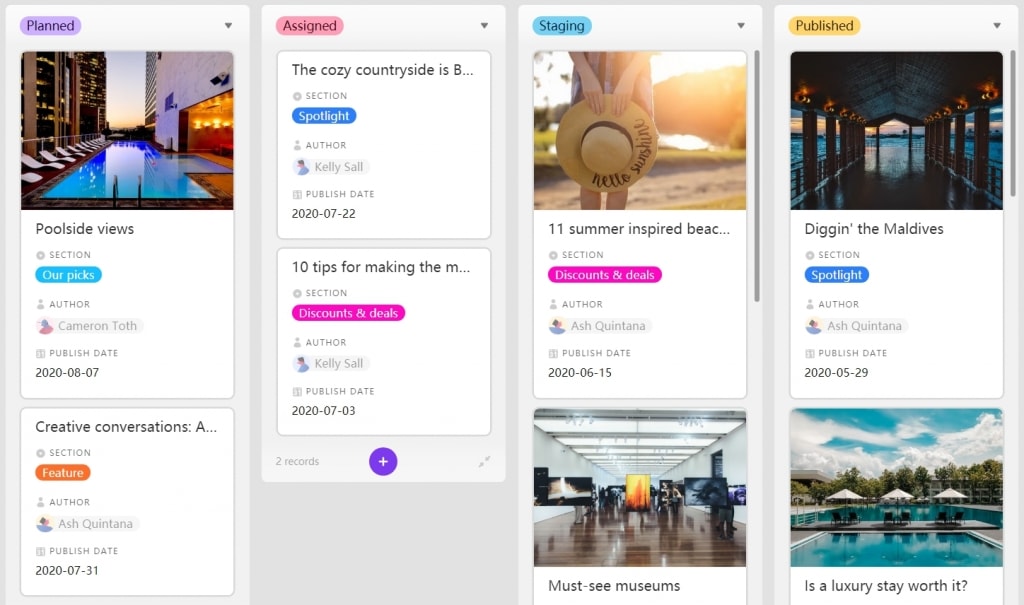This screenshot has height=605, width=1024.
Task: Click the 'Our picks' section tag
Action: (x=69, y=275)
